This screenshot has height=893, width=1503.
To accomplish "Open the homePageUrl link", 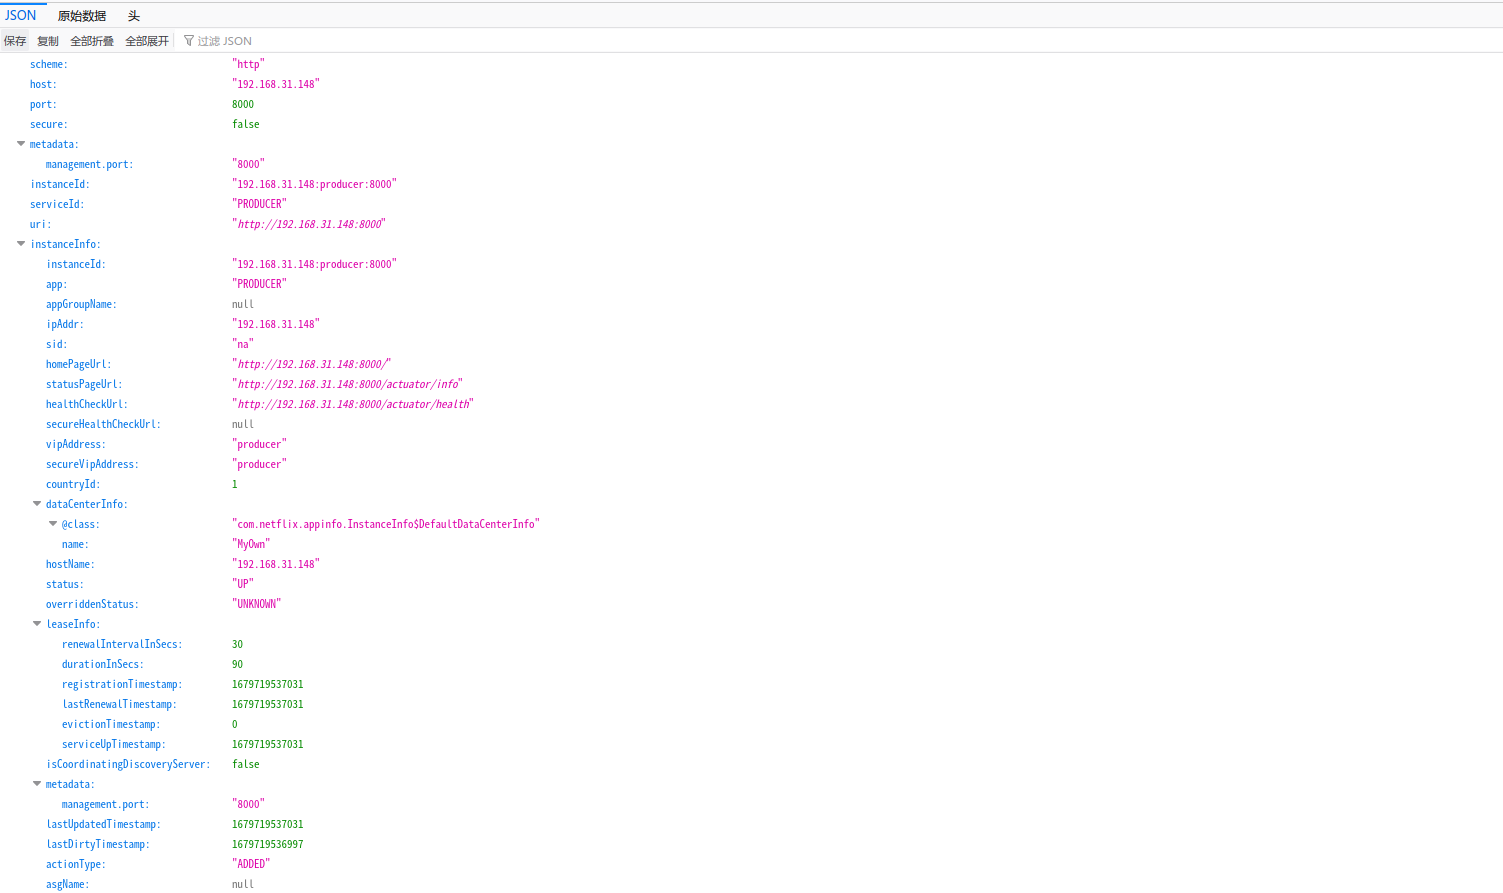I will click(x=312, y=363).
